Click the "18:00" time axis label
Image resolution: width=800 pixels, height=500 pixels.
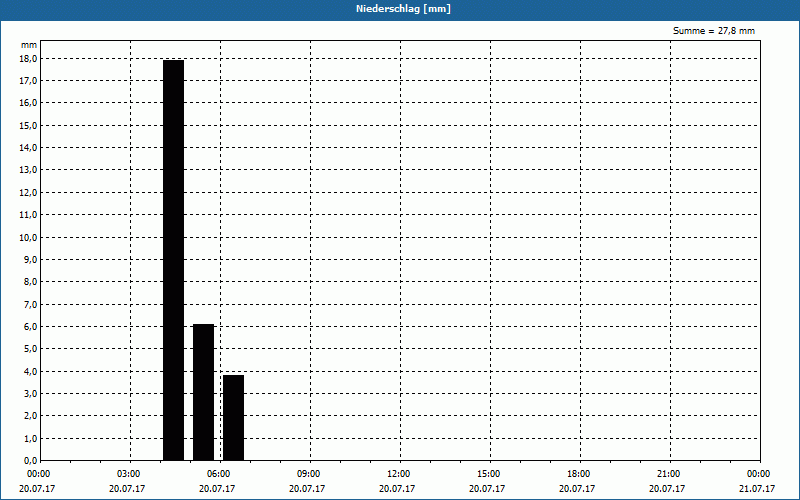(x=579, y=474)
